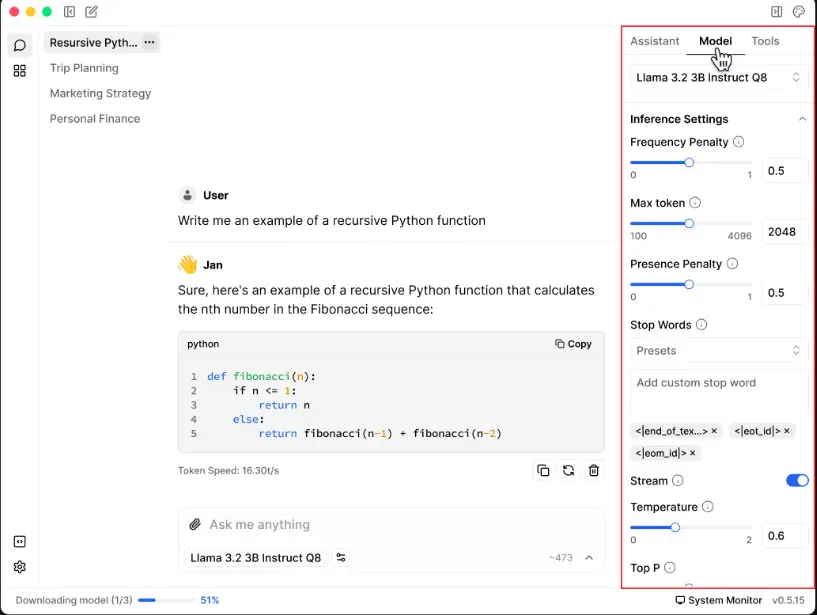Open model settings sliders icon in input
Screen dimensions: 817x615
[x=341, y=558]
